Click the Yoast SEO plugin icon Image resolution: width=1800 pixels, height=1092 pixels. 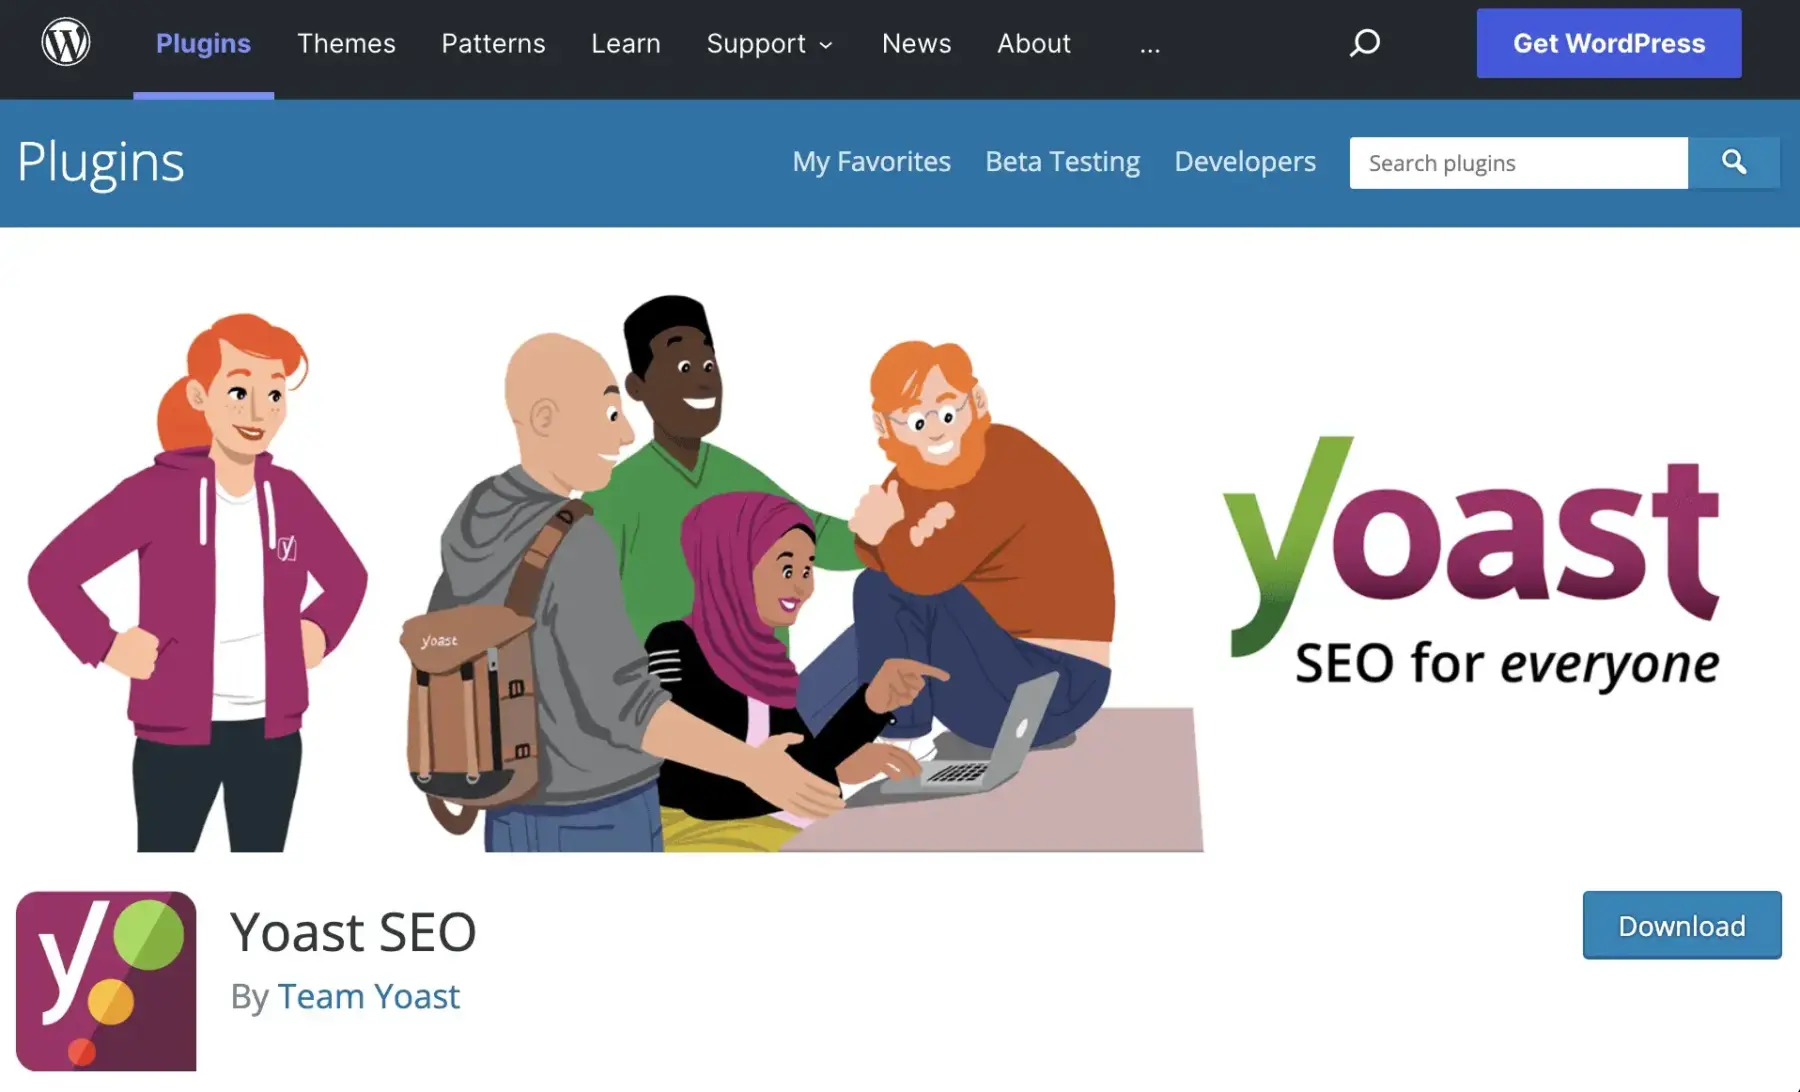[x=106, y=981]
